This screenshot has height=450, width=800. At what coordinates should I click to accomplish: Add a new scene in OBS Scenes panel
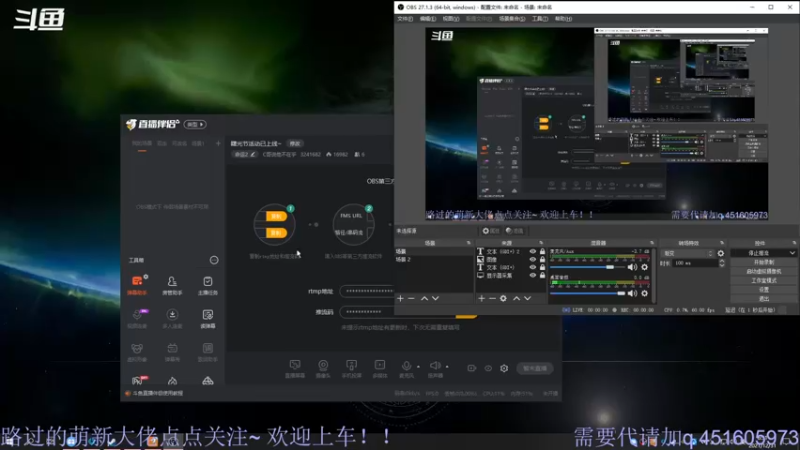click(x=401, y=298)
